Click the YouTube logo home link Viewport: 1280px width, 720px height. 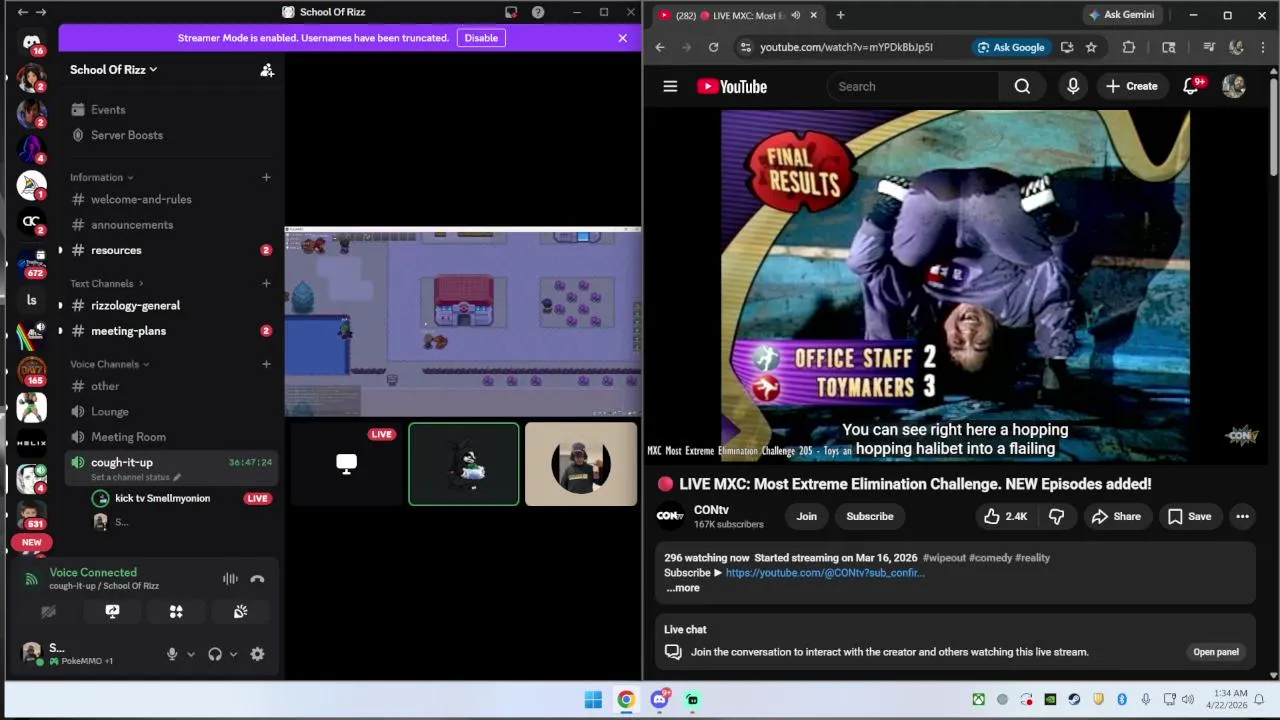coord(732,86)
